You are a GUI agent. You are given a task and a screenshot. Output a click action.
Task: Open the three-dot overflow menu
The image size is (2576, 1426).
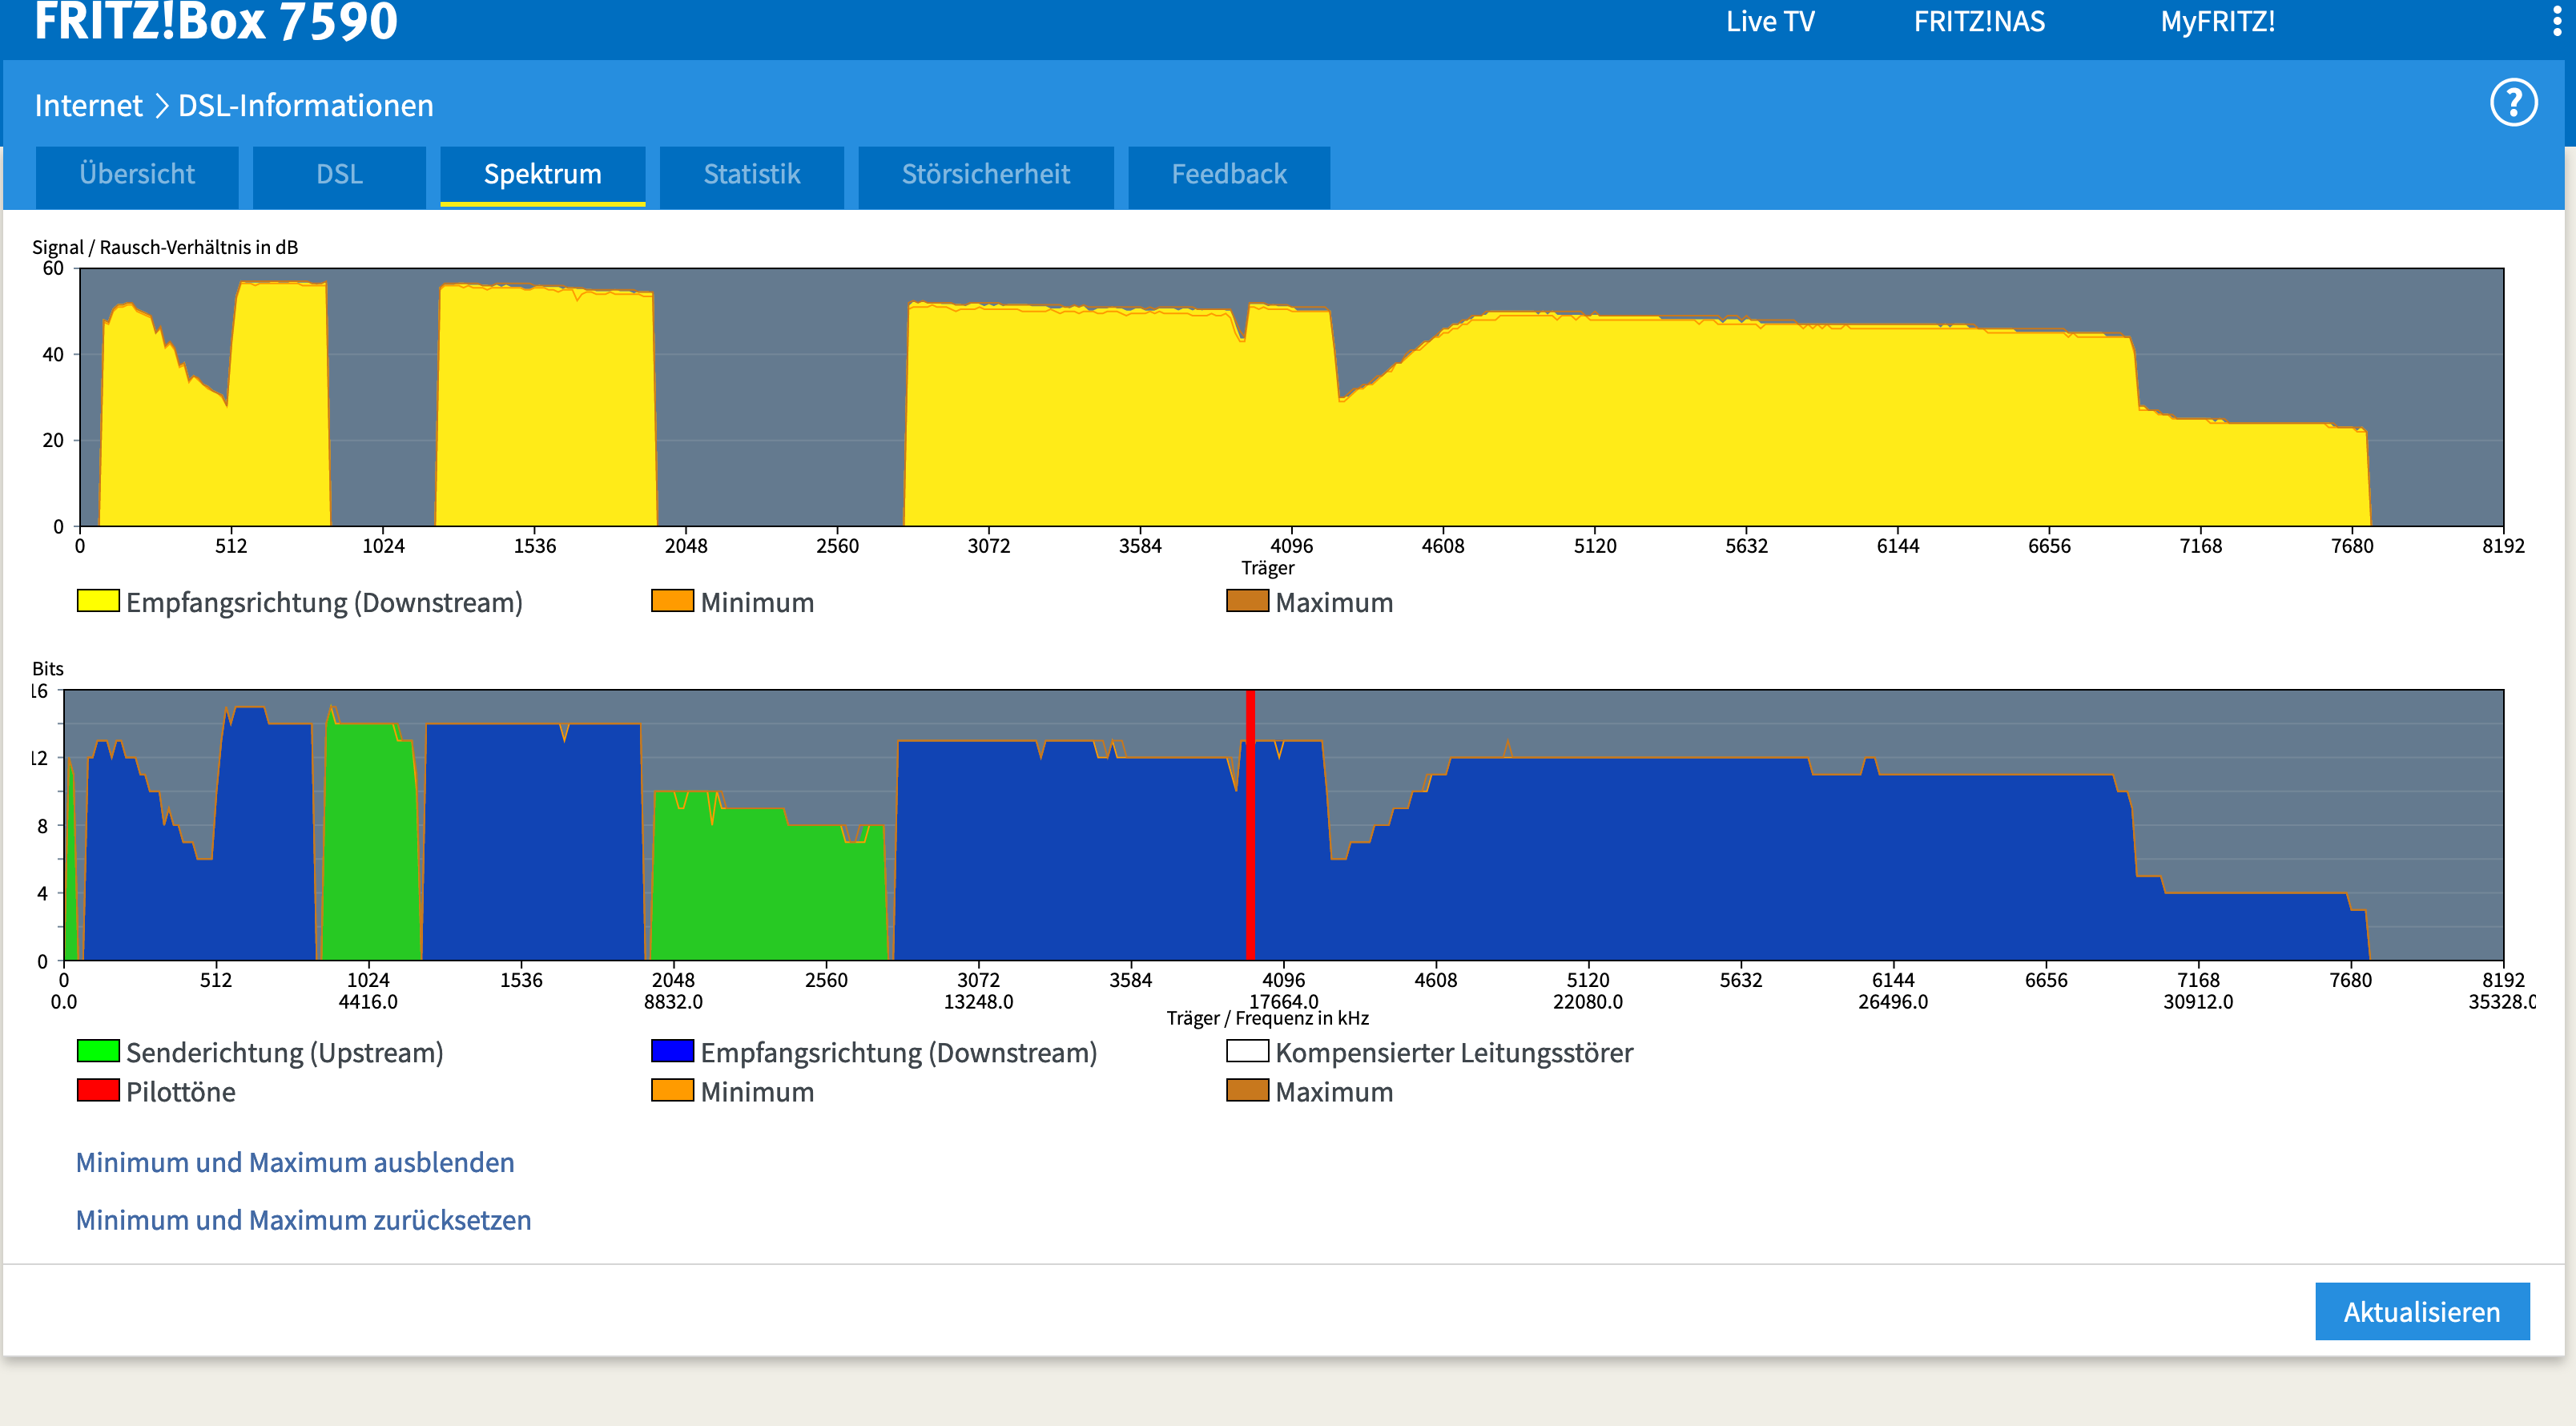coord(2556,20)
